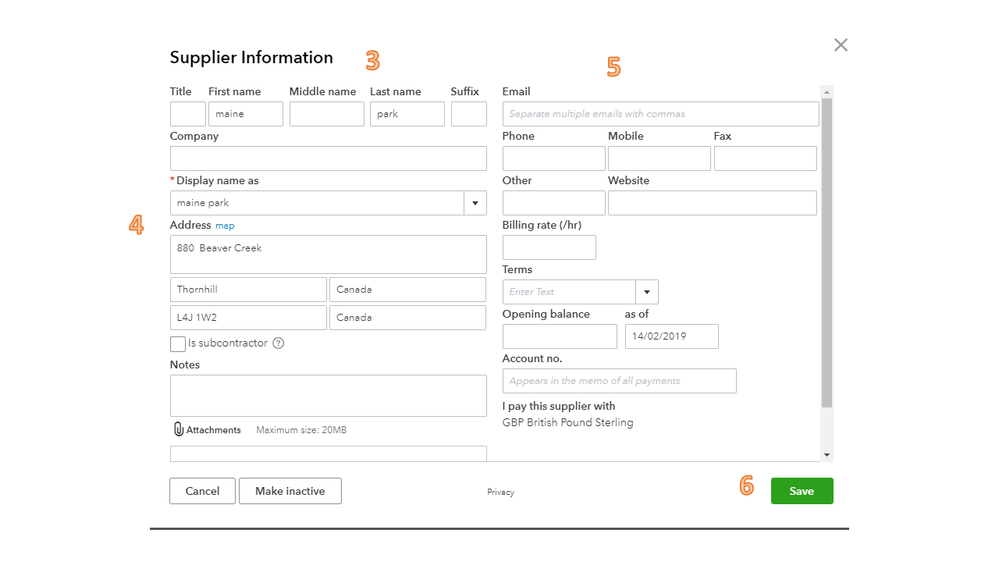Screen dimensions: 999x562
Task: Click the subcontractor help question mark icon
Action: [278, 343]
